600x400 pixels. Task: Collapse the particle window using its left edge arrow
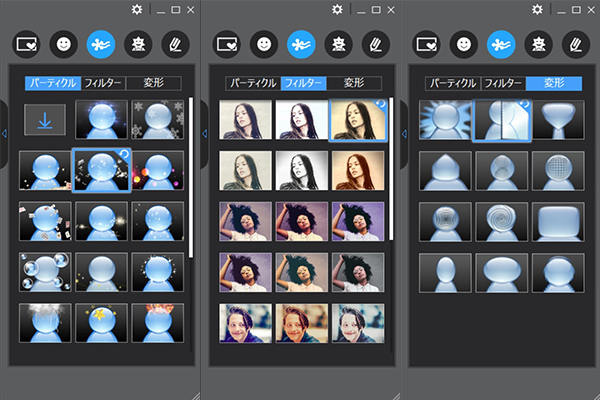click(x=4, y=133)
